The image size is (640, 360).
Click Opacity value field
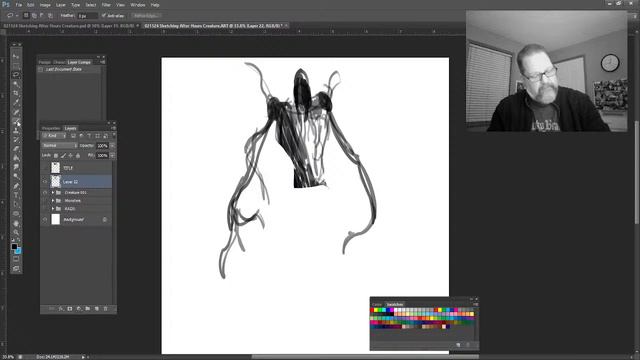tap(102, 145)
